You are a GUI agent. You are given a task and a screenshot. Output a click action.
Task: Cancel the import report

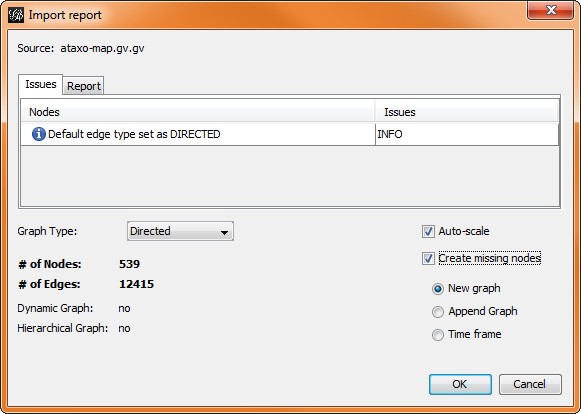(530, 384)
